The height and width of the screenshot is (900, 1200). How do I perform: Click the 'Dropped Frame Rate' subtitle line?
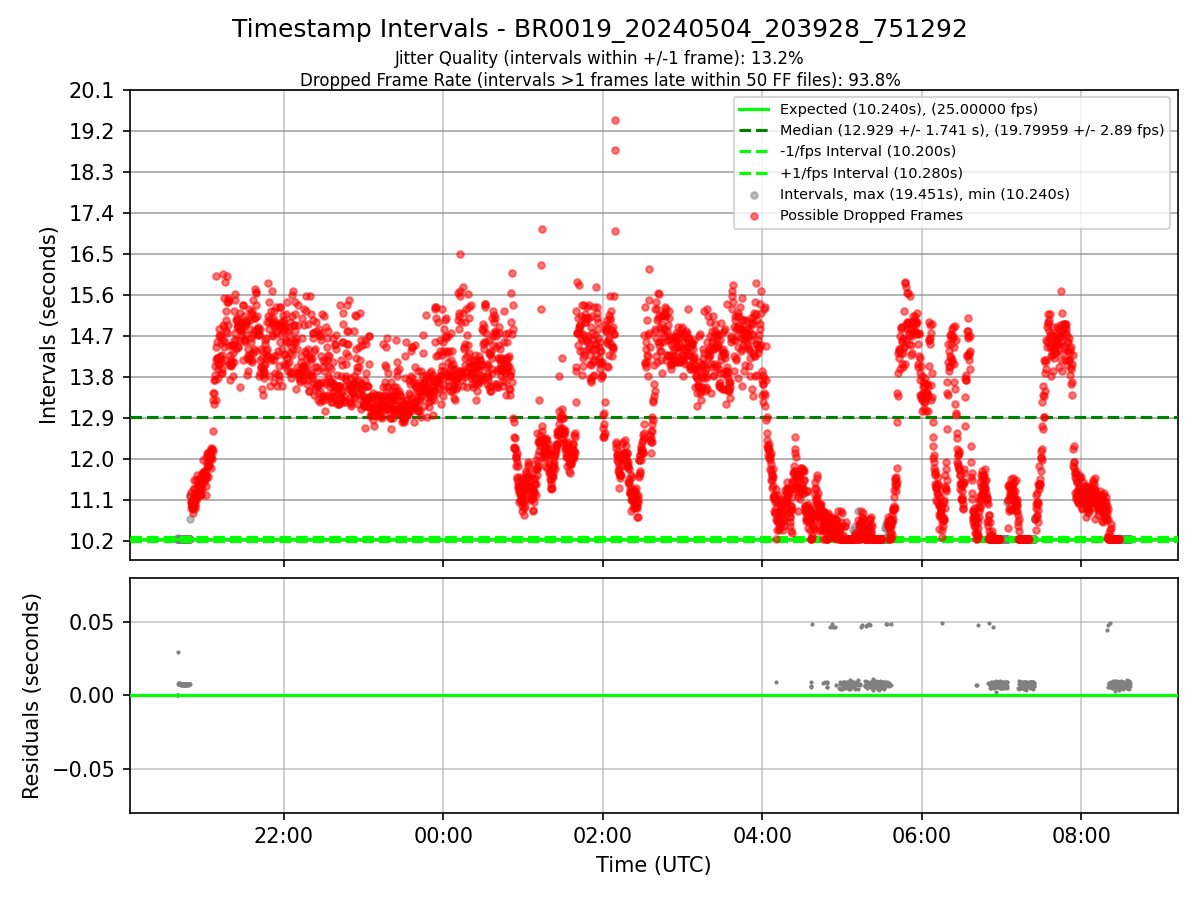click(600, 80)
